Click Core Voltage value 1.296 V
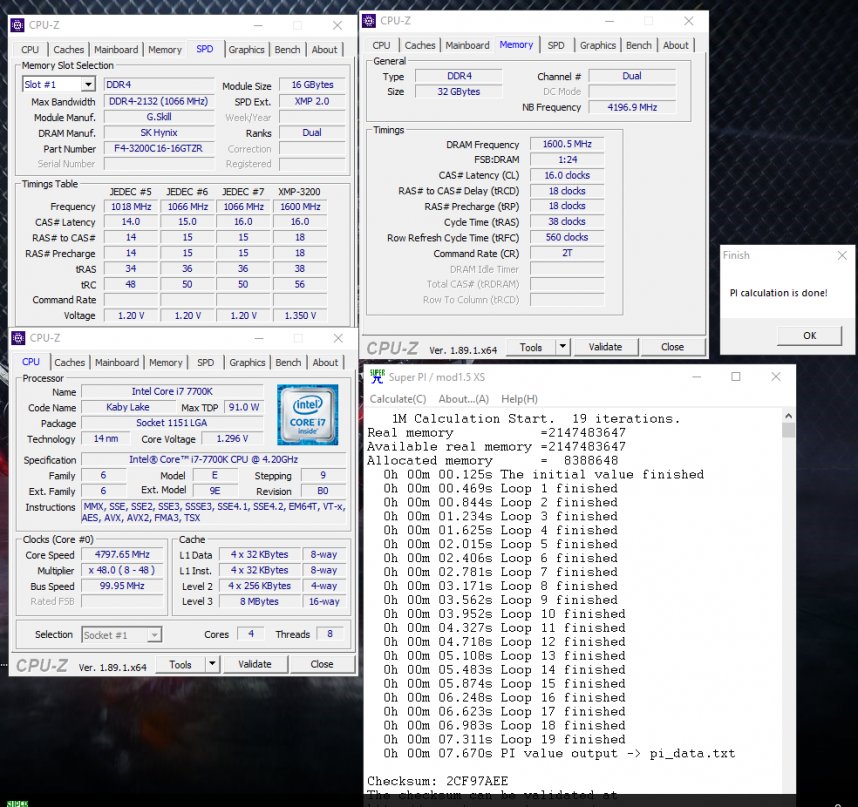The height and width of the screenshot is (807, 858). 232,439
